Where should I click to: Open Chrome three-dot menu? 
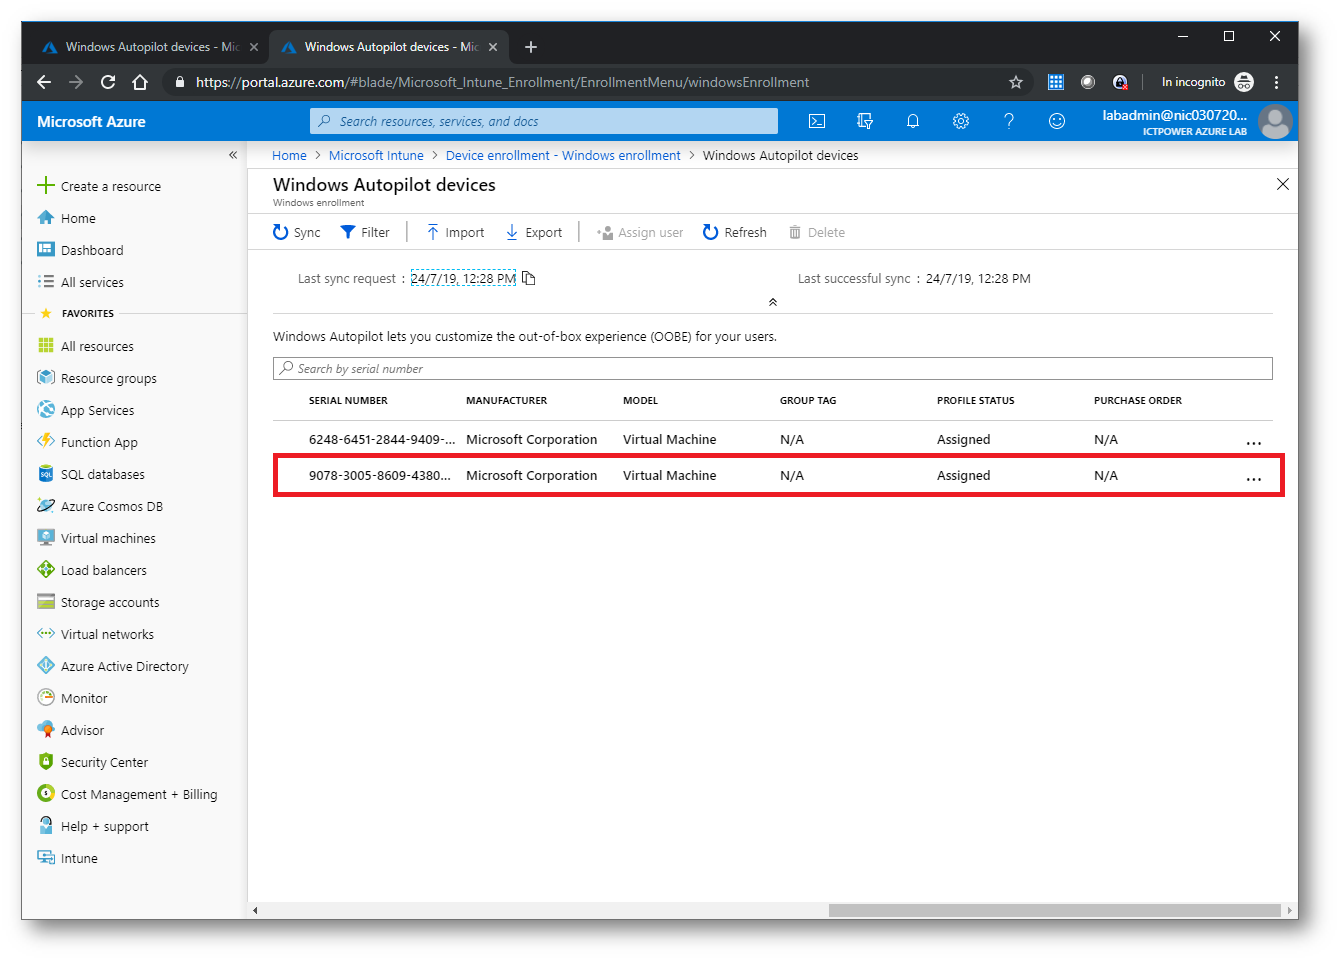[1277, 82]
